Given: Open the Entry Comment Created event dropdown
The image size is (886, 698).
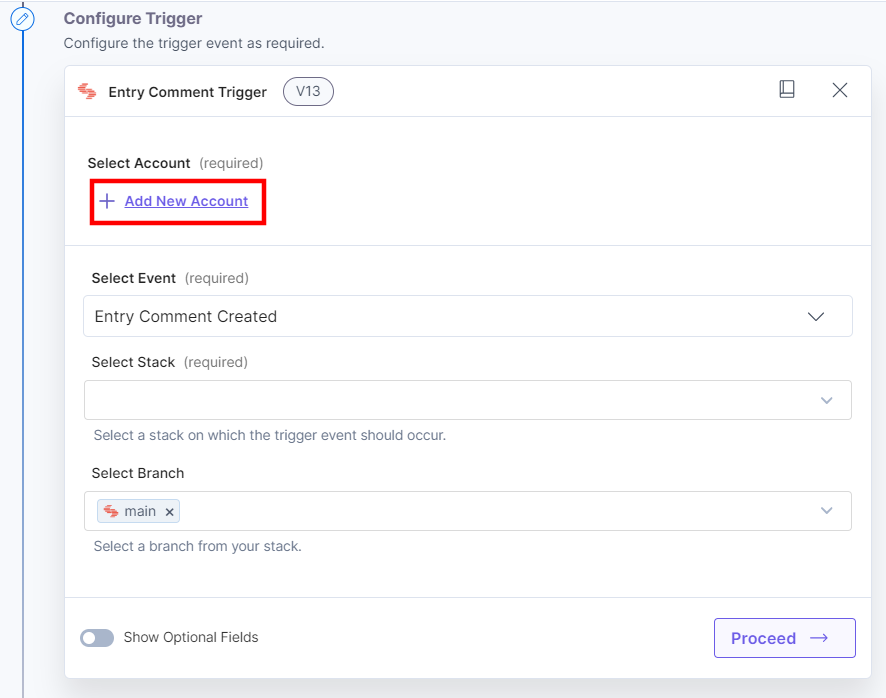Looking at the screenshot, I should [817, 315].
